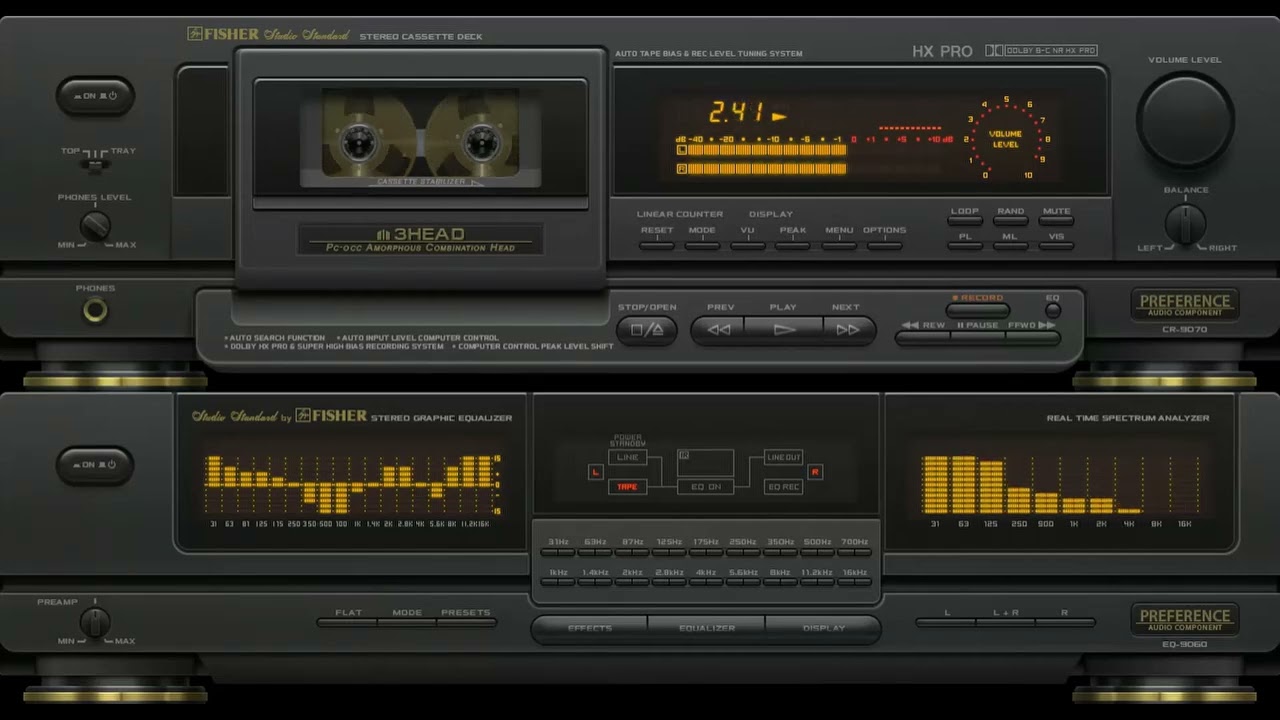1280x720 pixels.
Task: Start playback with the Play button
Action: coord(784,330)
